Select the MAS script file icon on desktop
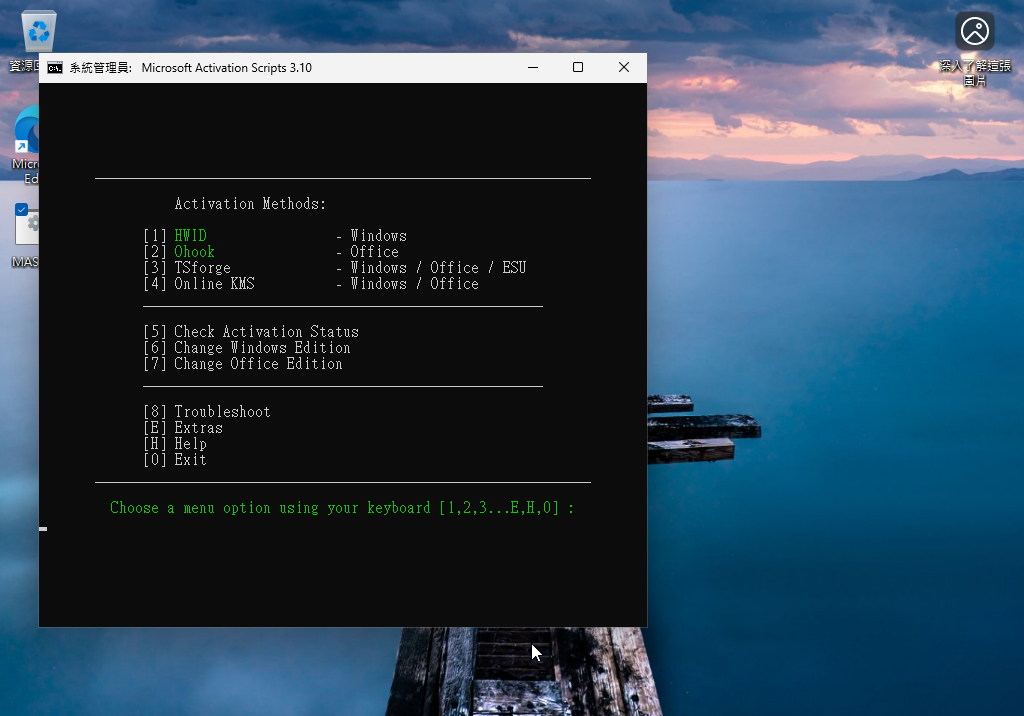This screenshot has height=716, width=1024. [27, 227]
